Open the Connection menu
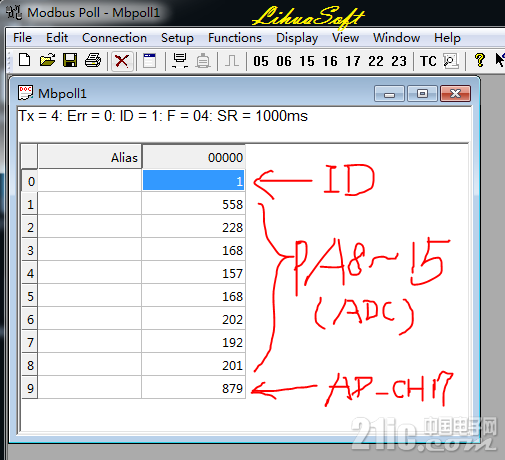Screen dimensions: 505x460 [x=114, y=38]
